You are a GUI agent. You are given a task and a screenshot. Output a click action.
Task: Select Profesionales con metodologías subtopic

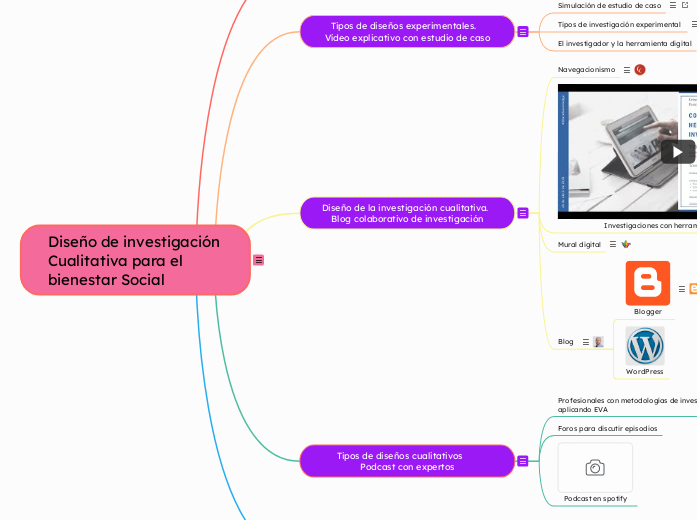627,405
